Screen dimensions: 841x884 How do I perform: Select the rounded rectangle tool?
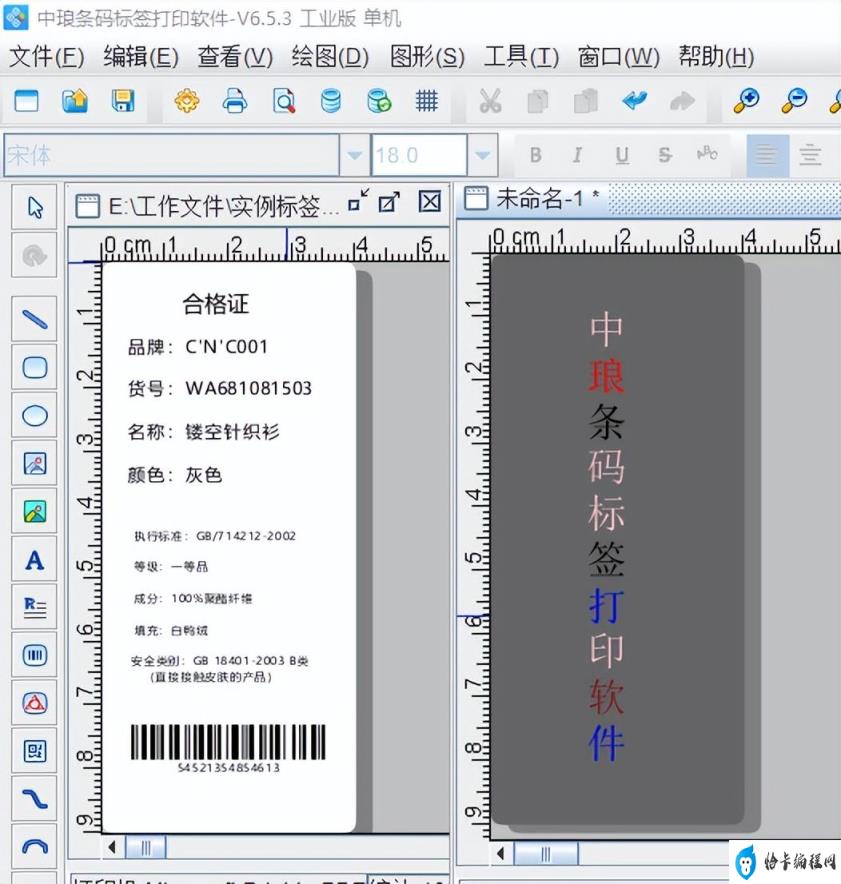pyautogui.click(x=35, y=368)
